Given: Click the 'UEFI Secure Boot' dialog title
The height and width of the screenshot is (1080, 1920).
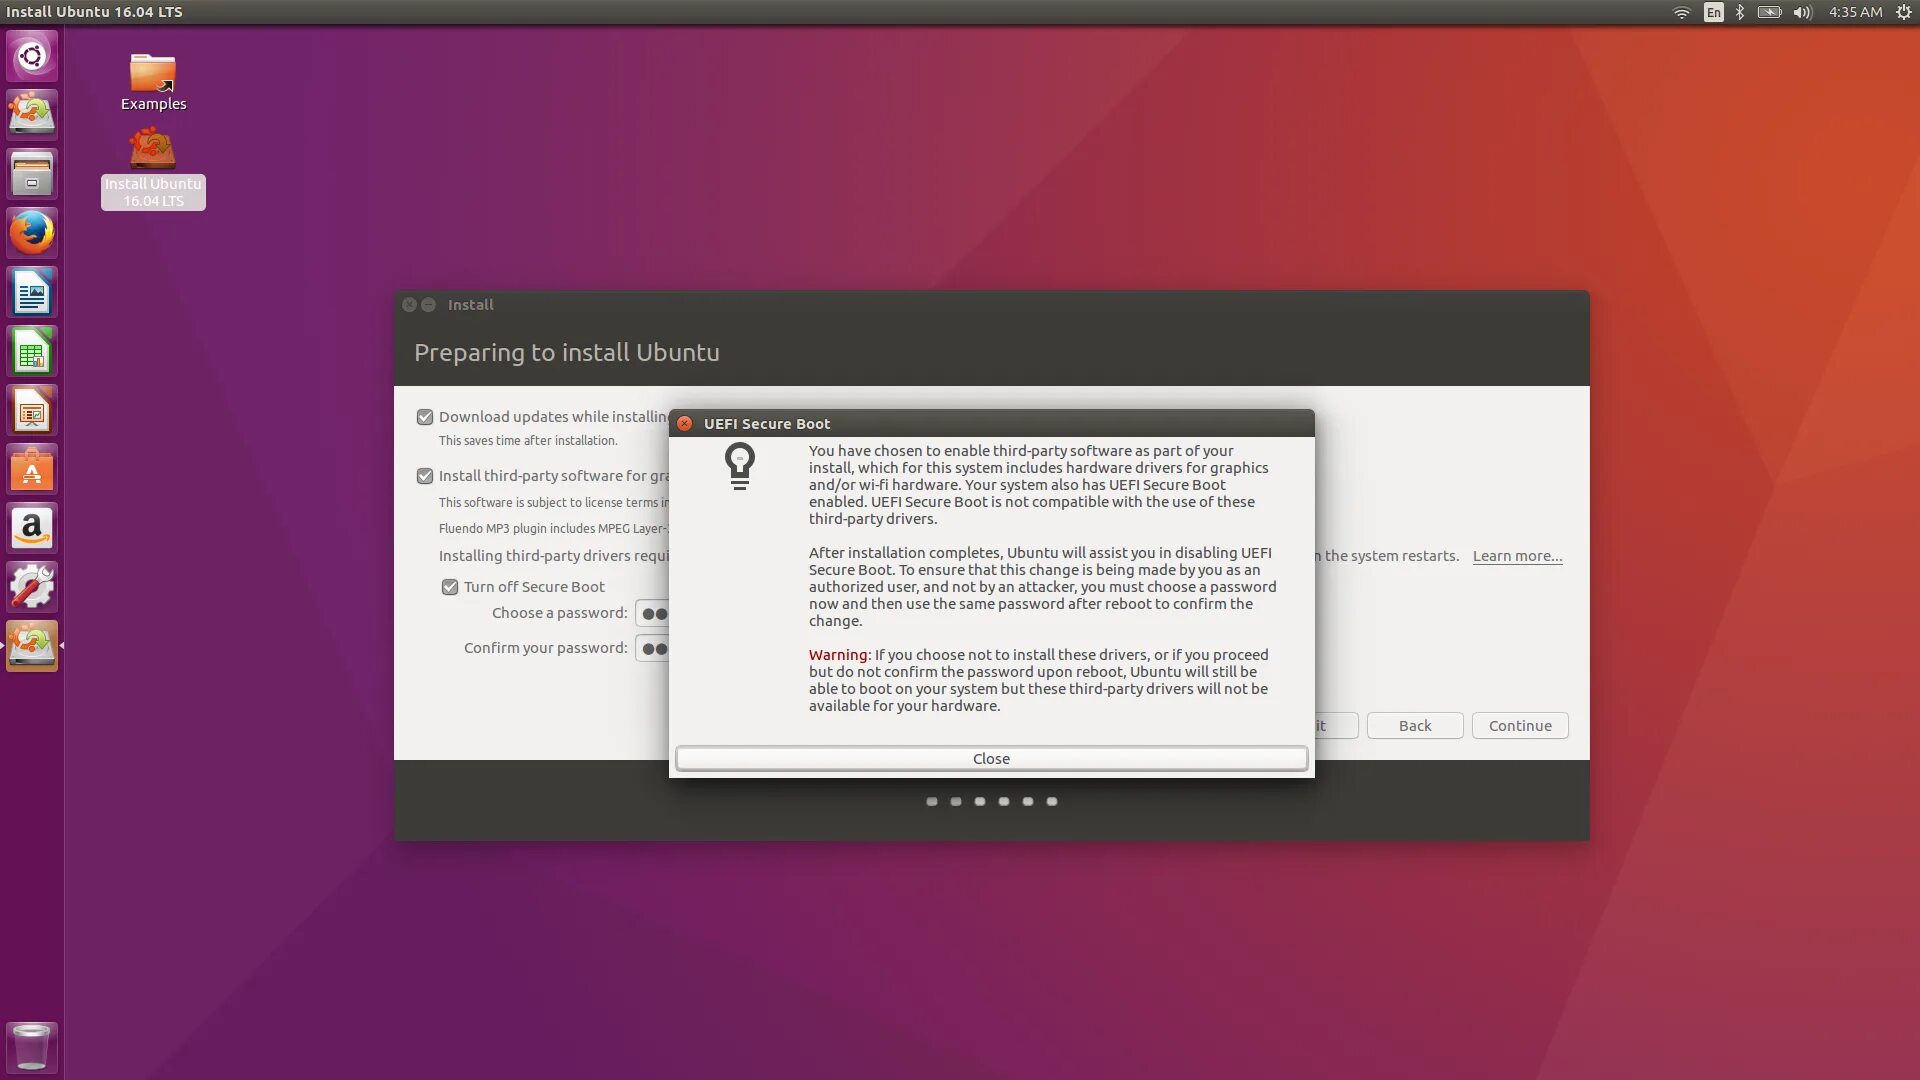Looking at the screenshot, I should (767, 424).
